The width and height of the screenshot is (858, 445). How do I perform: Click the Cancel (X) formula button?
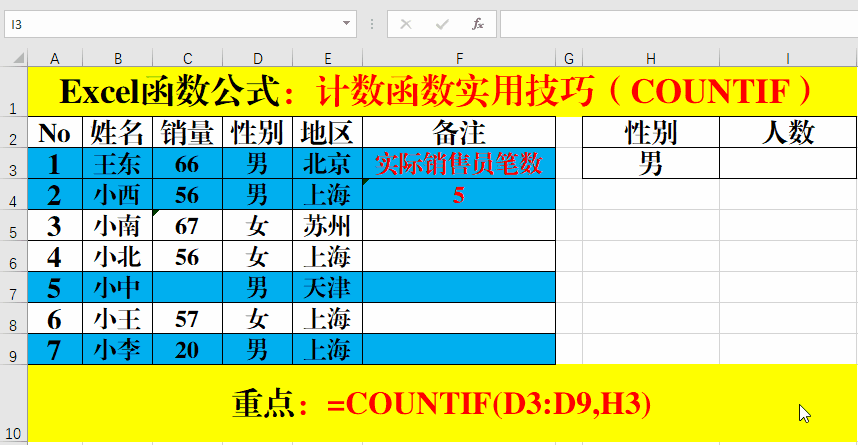406,24
